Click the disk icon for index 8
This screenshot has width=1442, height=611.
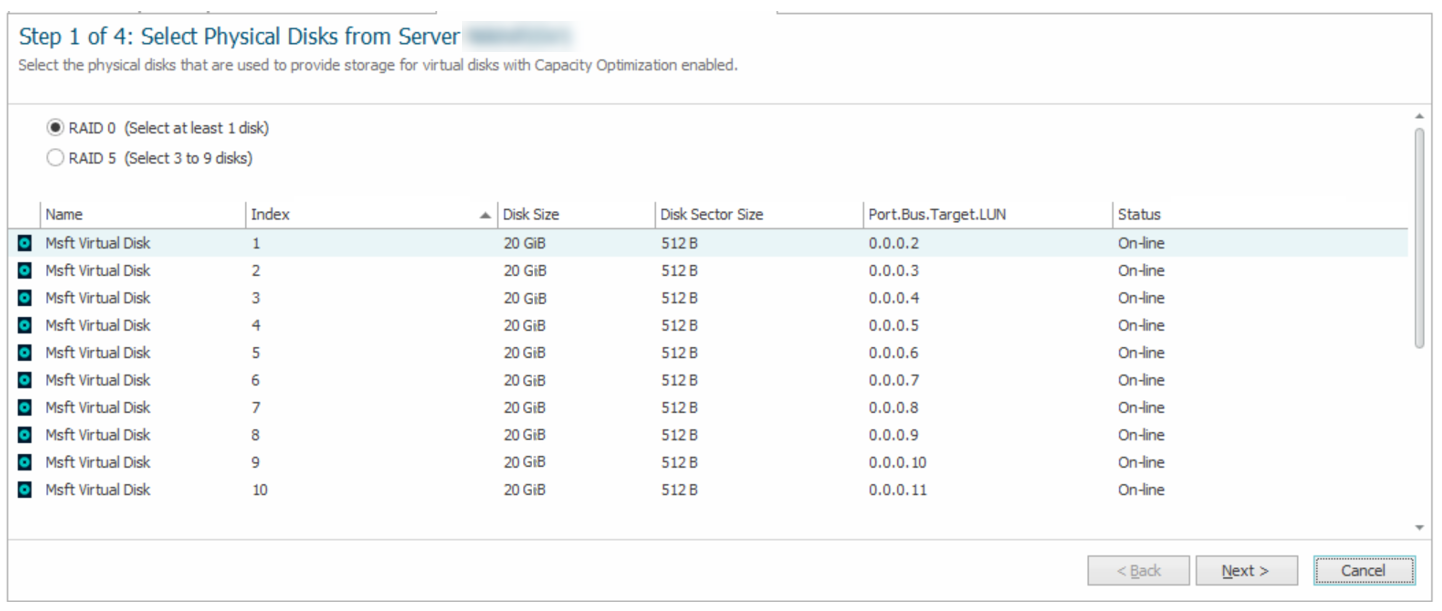click(x=25, y=435)
